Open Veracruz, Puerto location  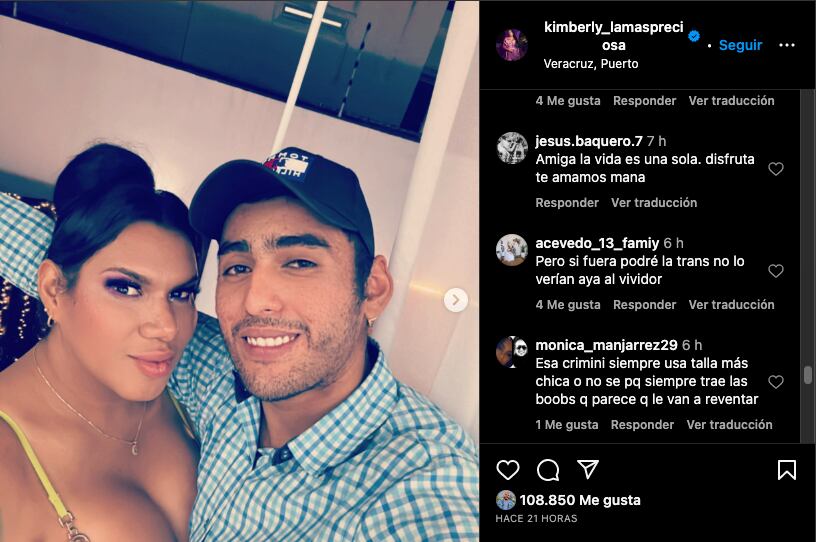(x=591, y=64)
